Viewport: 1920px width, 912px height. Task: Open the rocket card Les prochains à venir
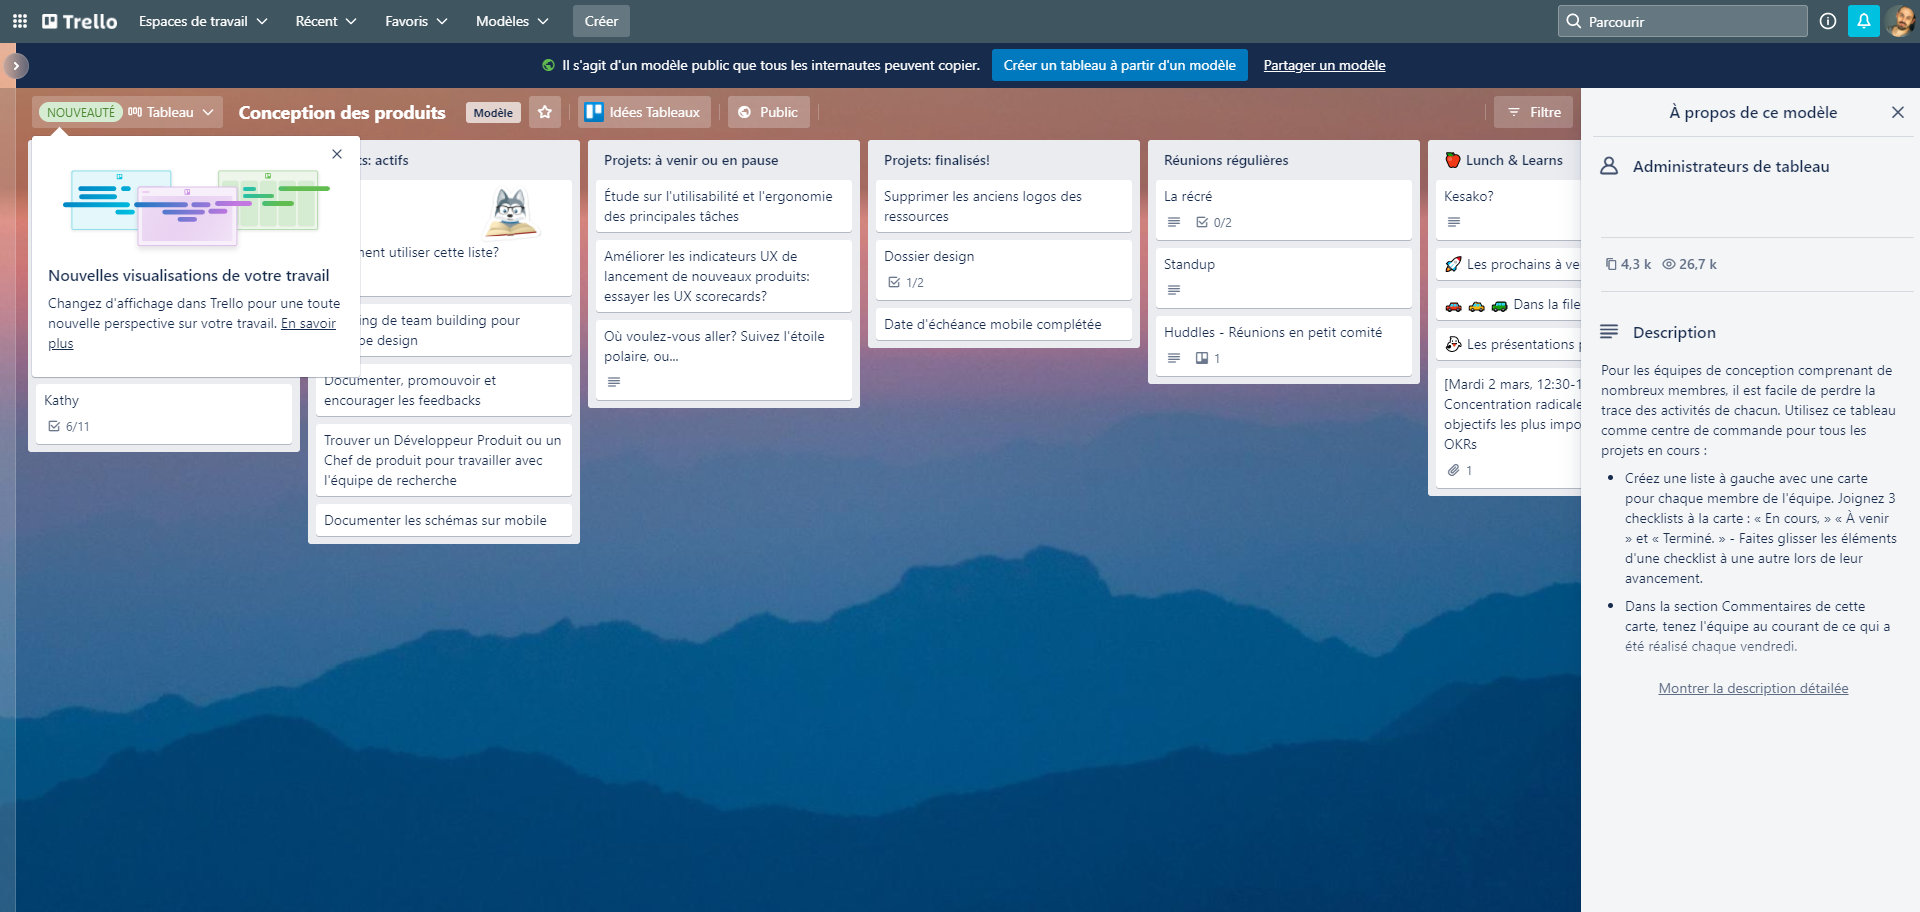1508,264
